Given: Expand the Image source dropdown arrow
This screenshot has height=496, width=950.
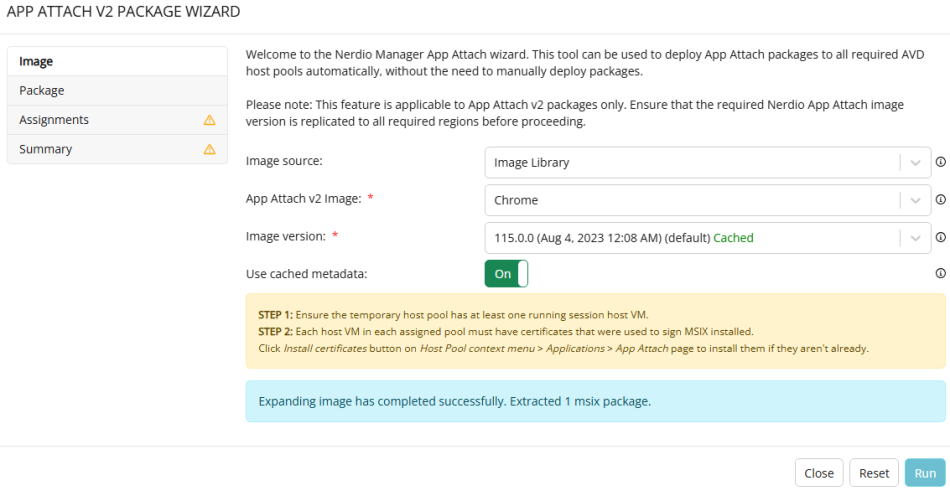Looking at the screenshot, I should 915,163.
